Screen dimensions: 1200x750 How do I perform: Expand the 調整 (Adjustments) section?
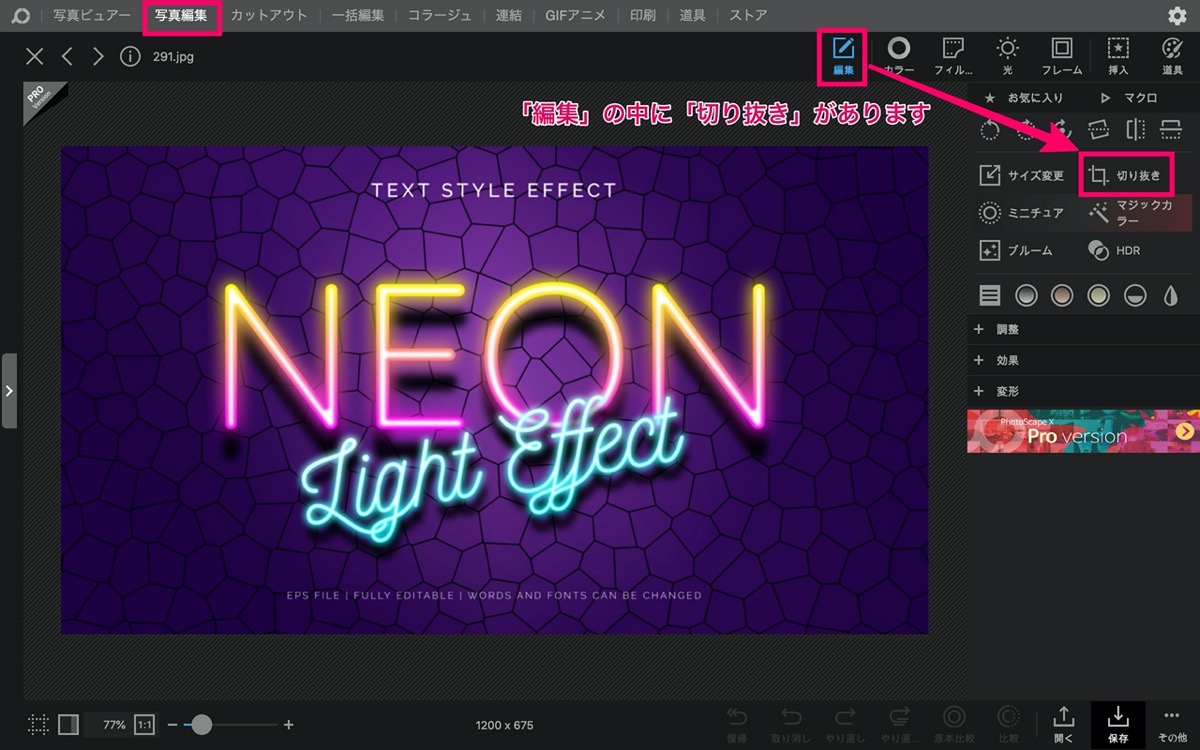point(1083,329)
